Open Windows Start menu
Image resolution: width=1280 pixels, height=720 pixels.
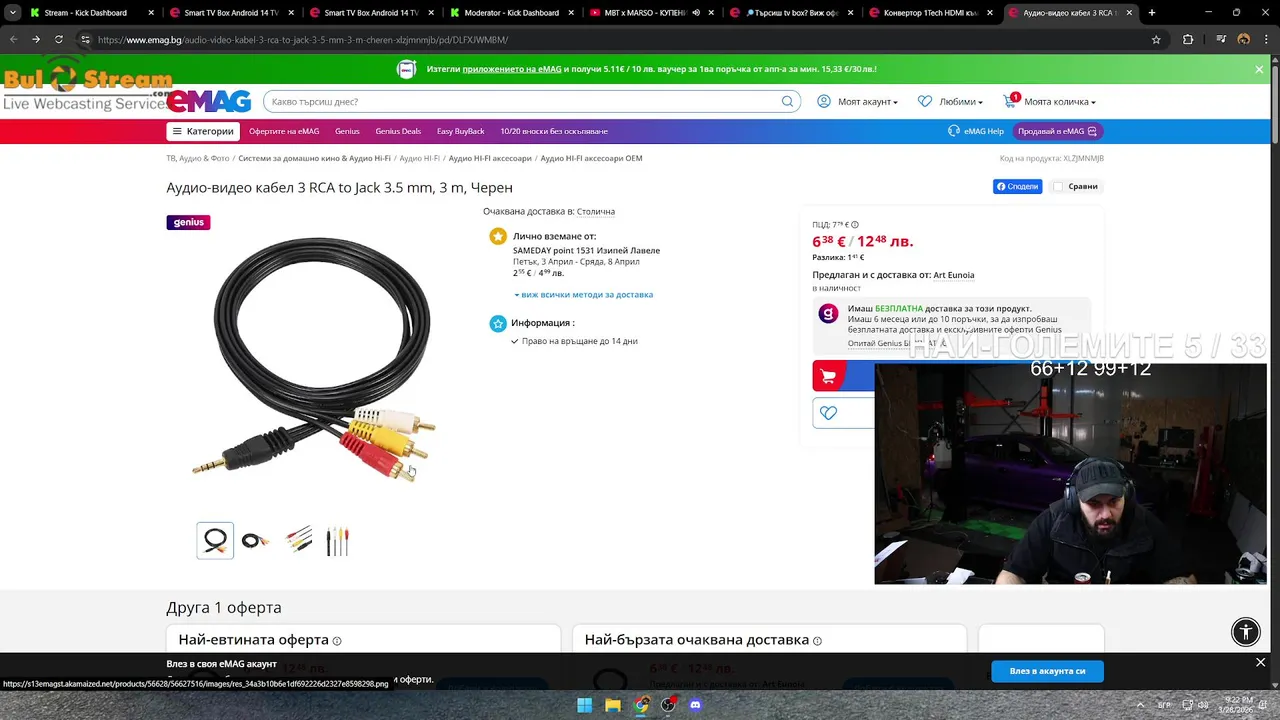[585, 705]
